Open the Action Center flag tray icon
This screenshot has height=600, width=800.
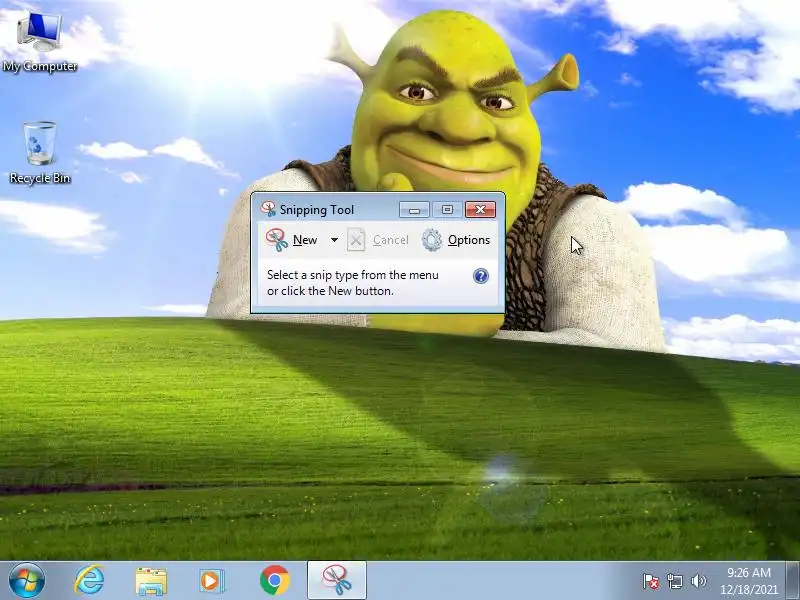click(651, 581)
